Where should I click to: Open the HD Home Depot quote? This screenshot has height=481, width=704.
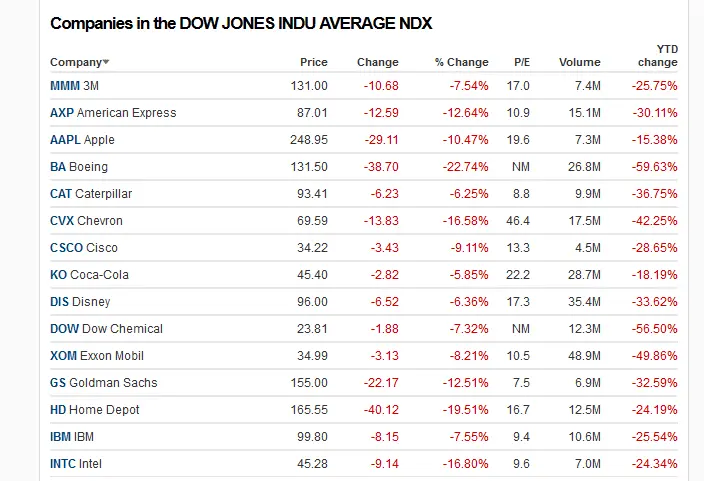point(58,410)
